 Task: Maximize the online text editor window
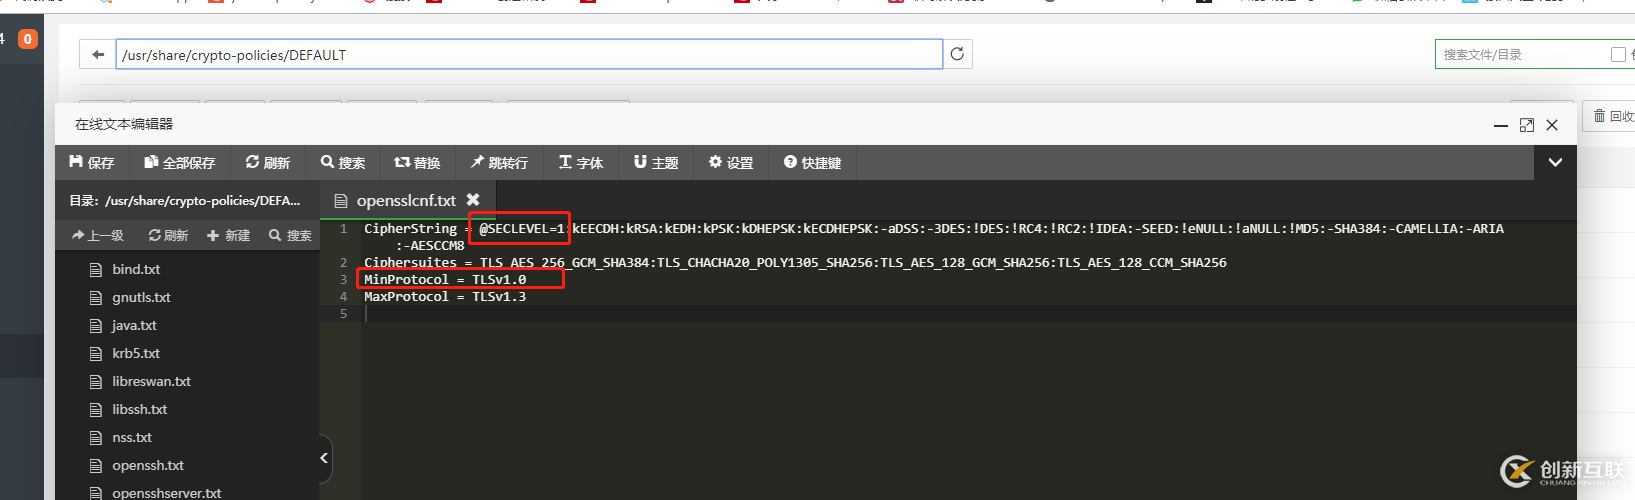[x=1526, y=125]
